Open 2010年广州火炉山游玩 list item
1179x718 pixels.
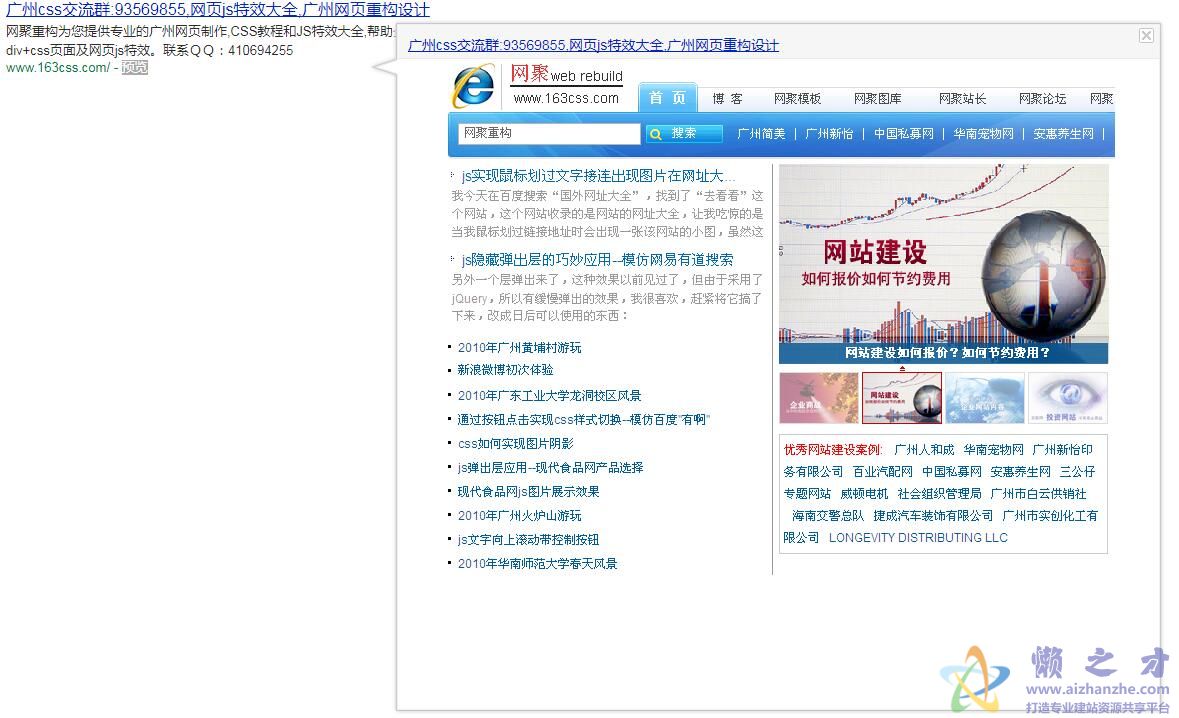click(520, 516)
